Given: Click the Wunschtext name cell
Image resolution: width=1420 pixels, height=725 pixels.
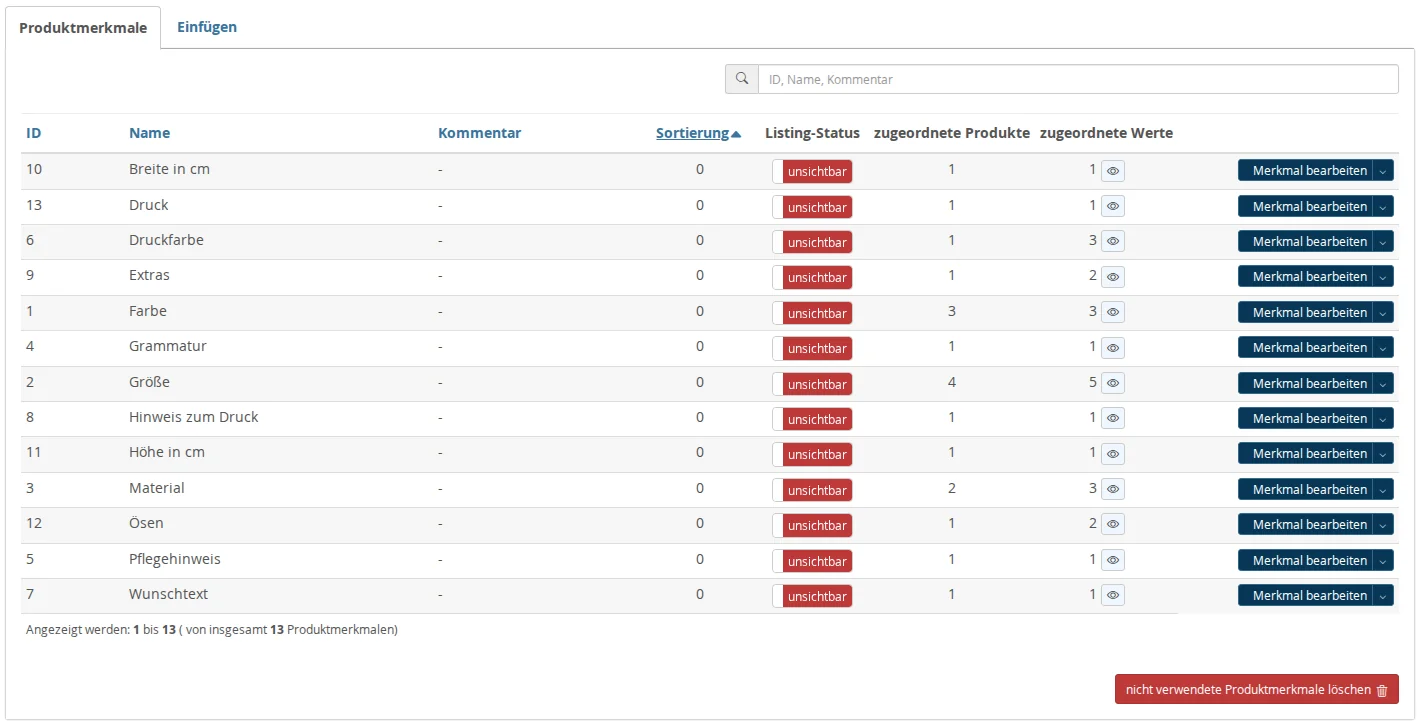Looking at the screenshot, I should click(x=168, y=594).
